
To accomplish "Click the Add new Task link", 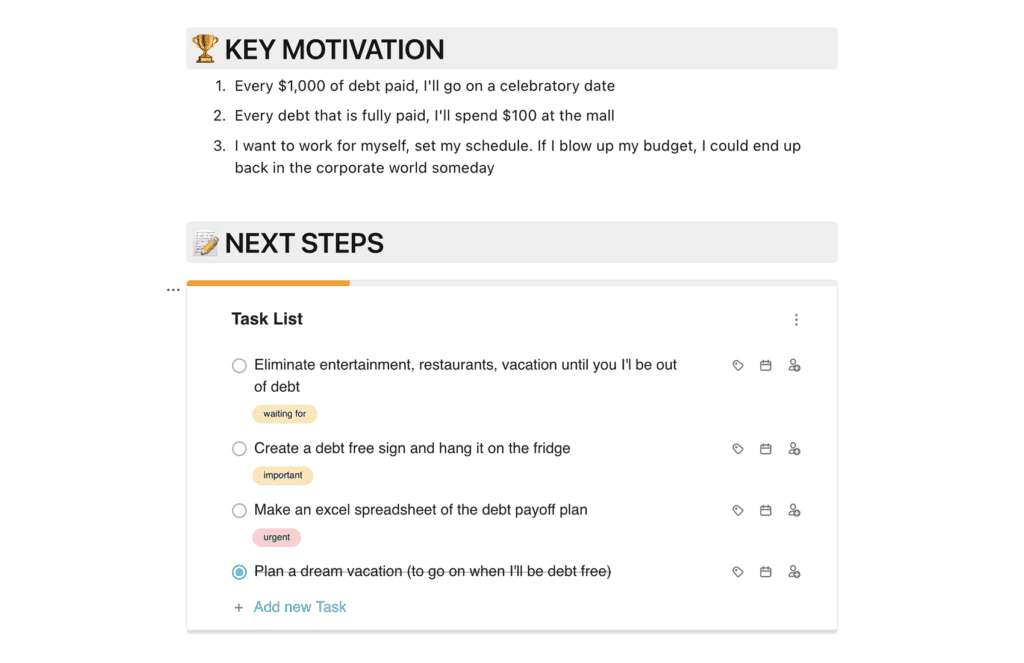I will (x=300, y=607).
